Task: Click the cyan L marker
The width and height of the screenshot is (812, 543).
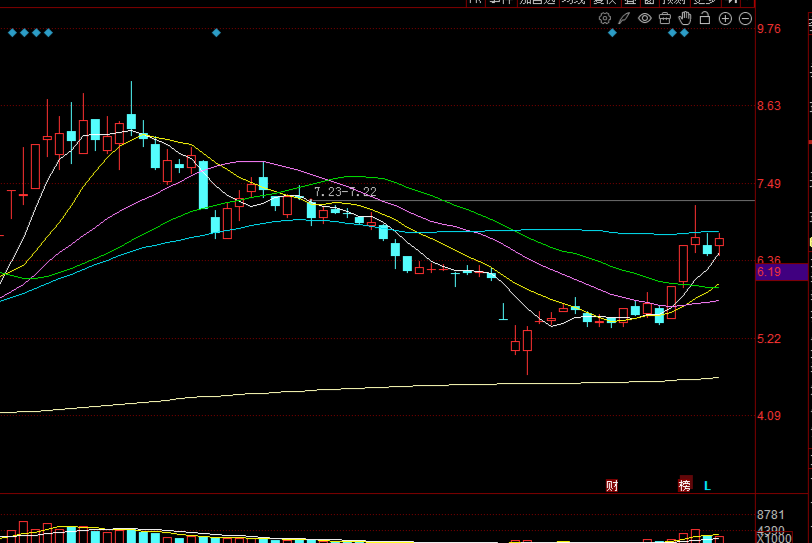Action: [707, 486]
